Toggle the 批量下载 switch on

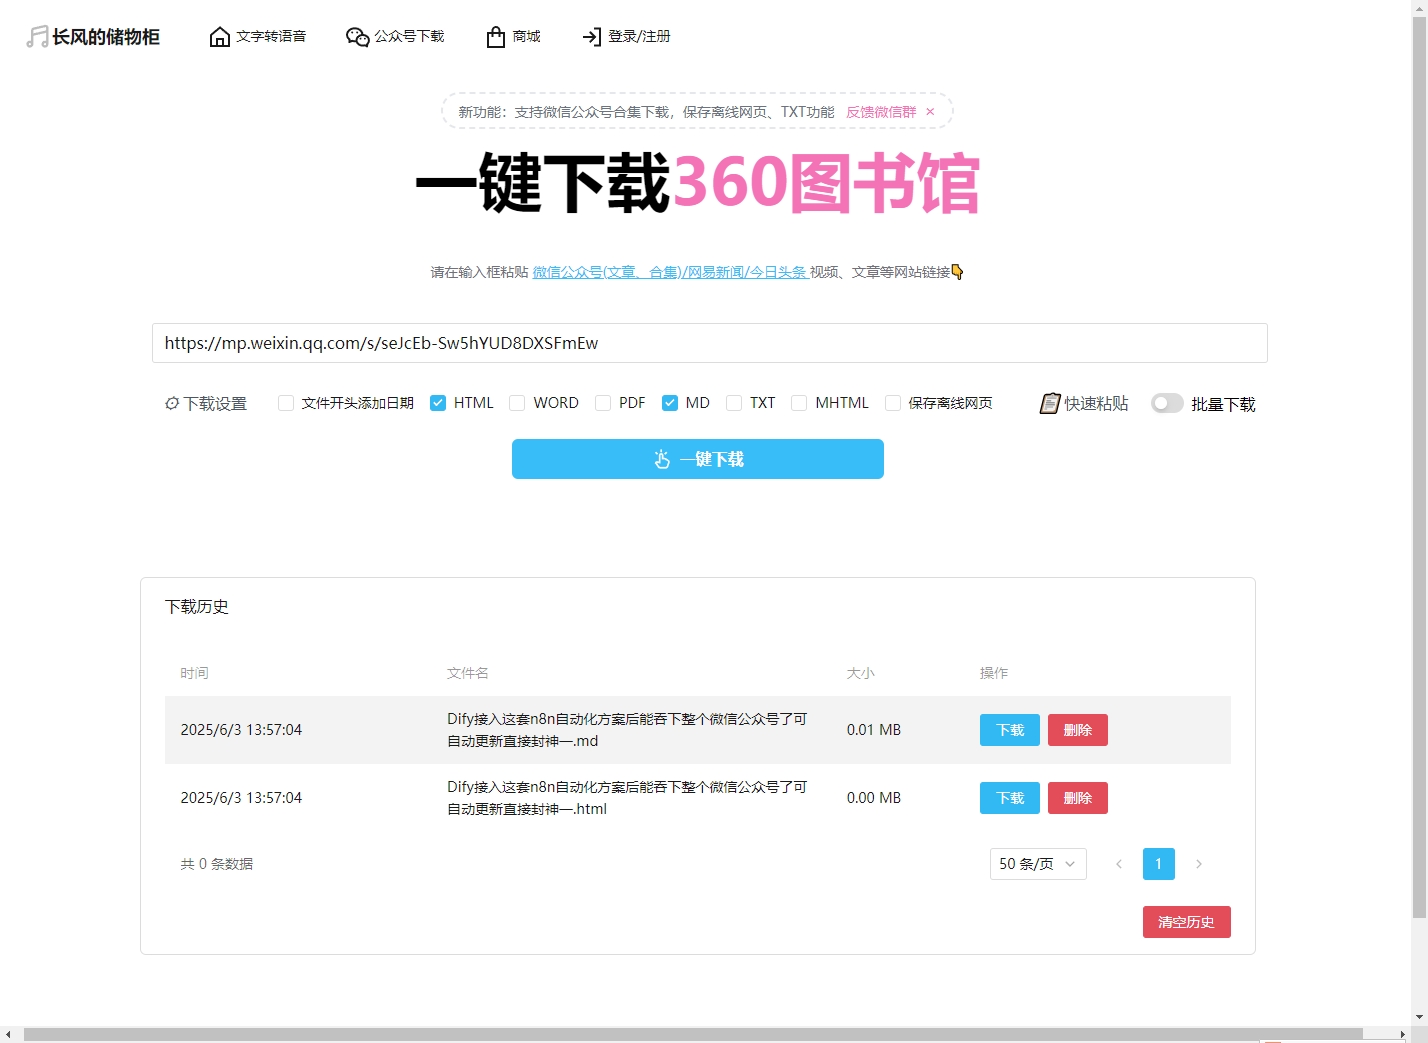[1167, 403]
